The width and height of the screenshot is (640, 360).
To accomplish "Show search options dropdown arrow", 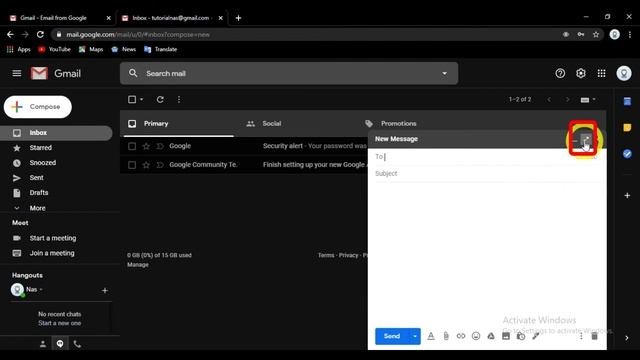I will (444, 73).
